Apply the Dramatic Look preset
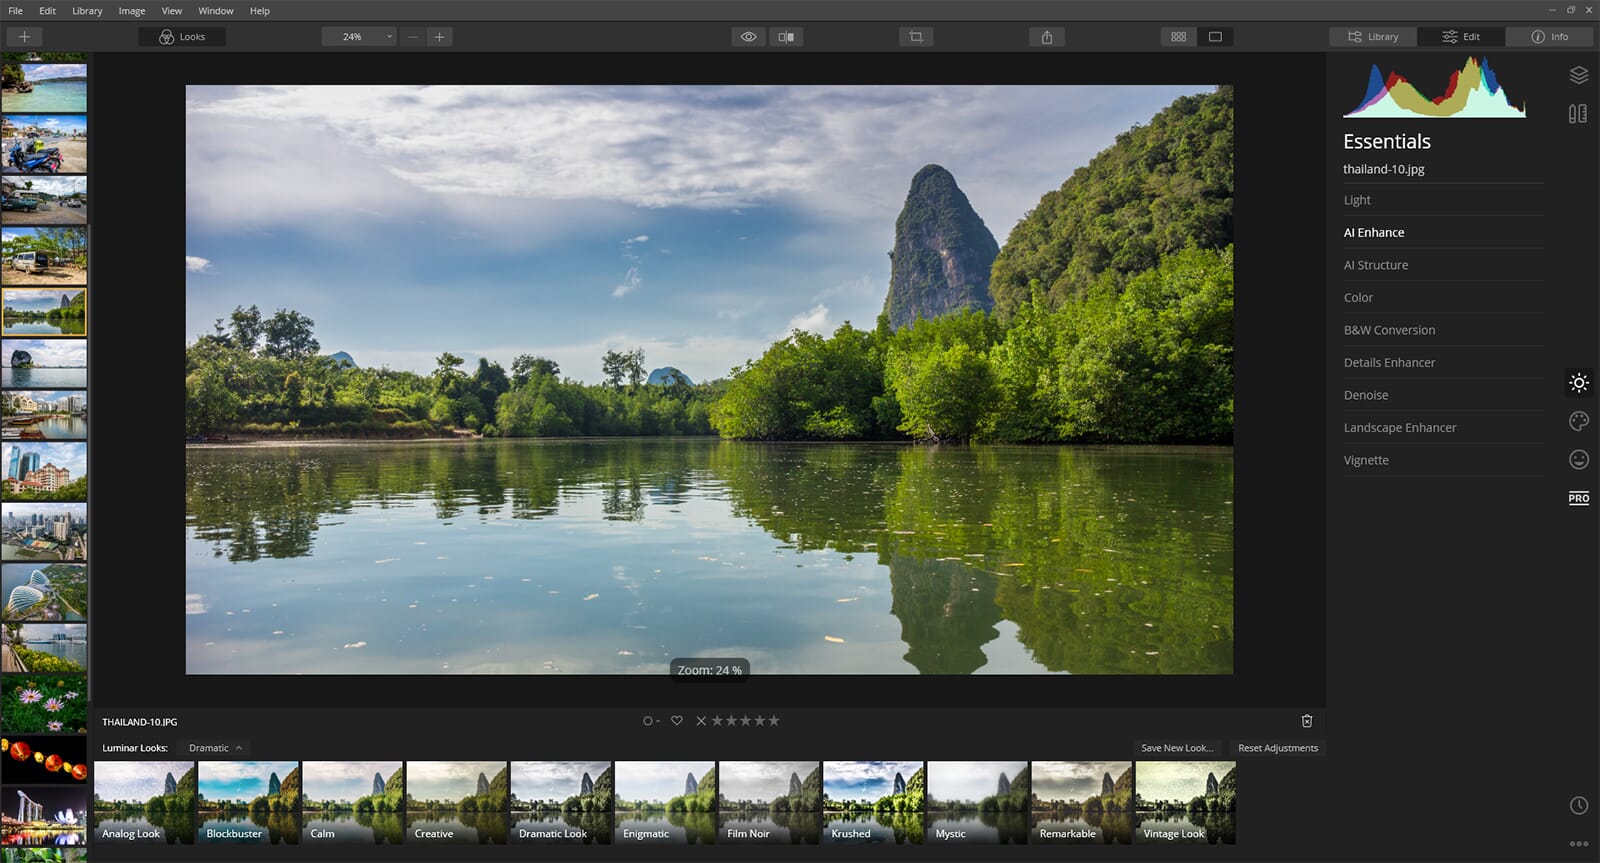 coord(561,803)
